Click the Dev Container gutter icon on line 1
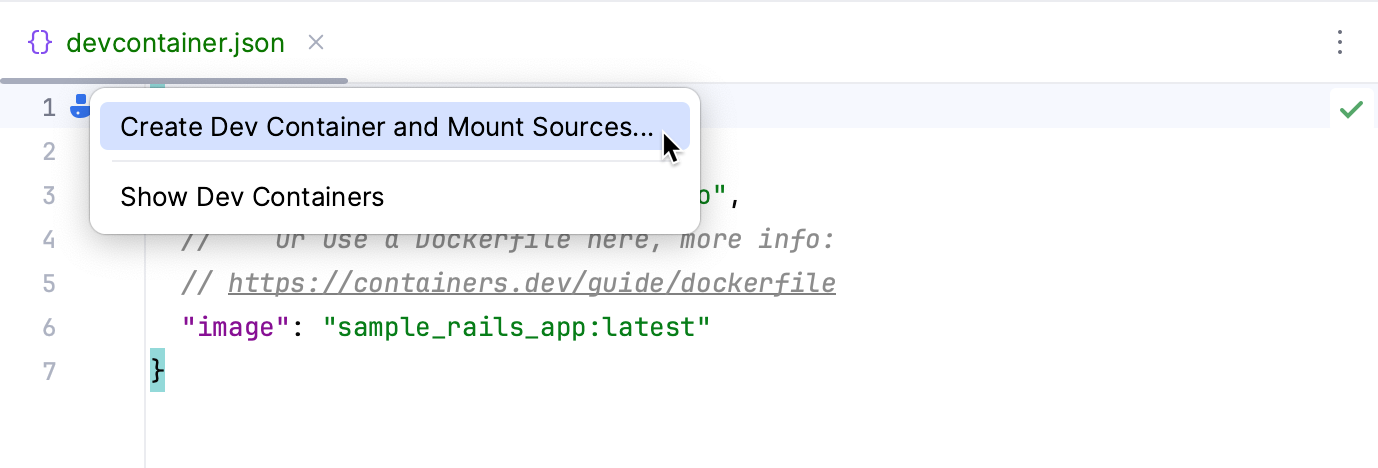The width and height of the screenshot is (1378, 468). pyautogui.click(x=79, y=107)
